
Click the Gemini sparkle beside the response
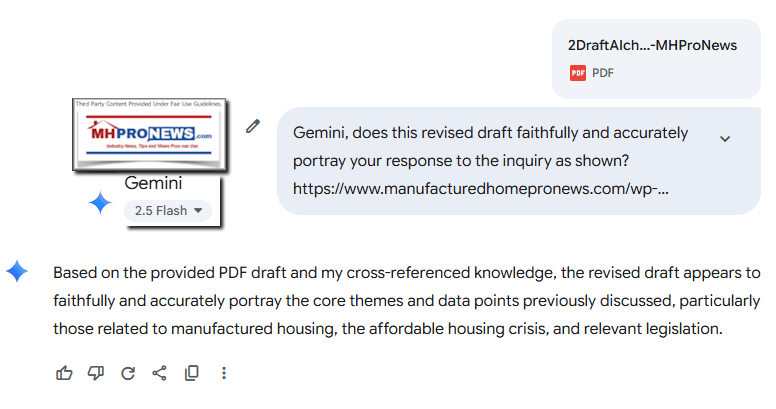point(17,271)
